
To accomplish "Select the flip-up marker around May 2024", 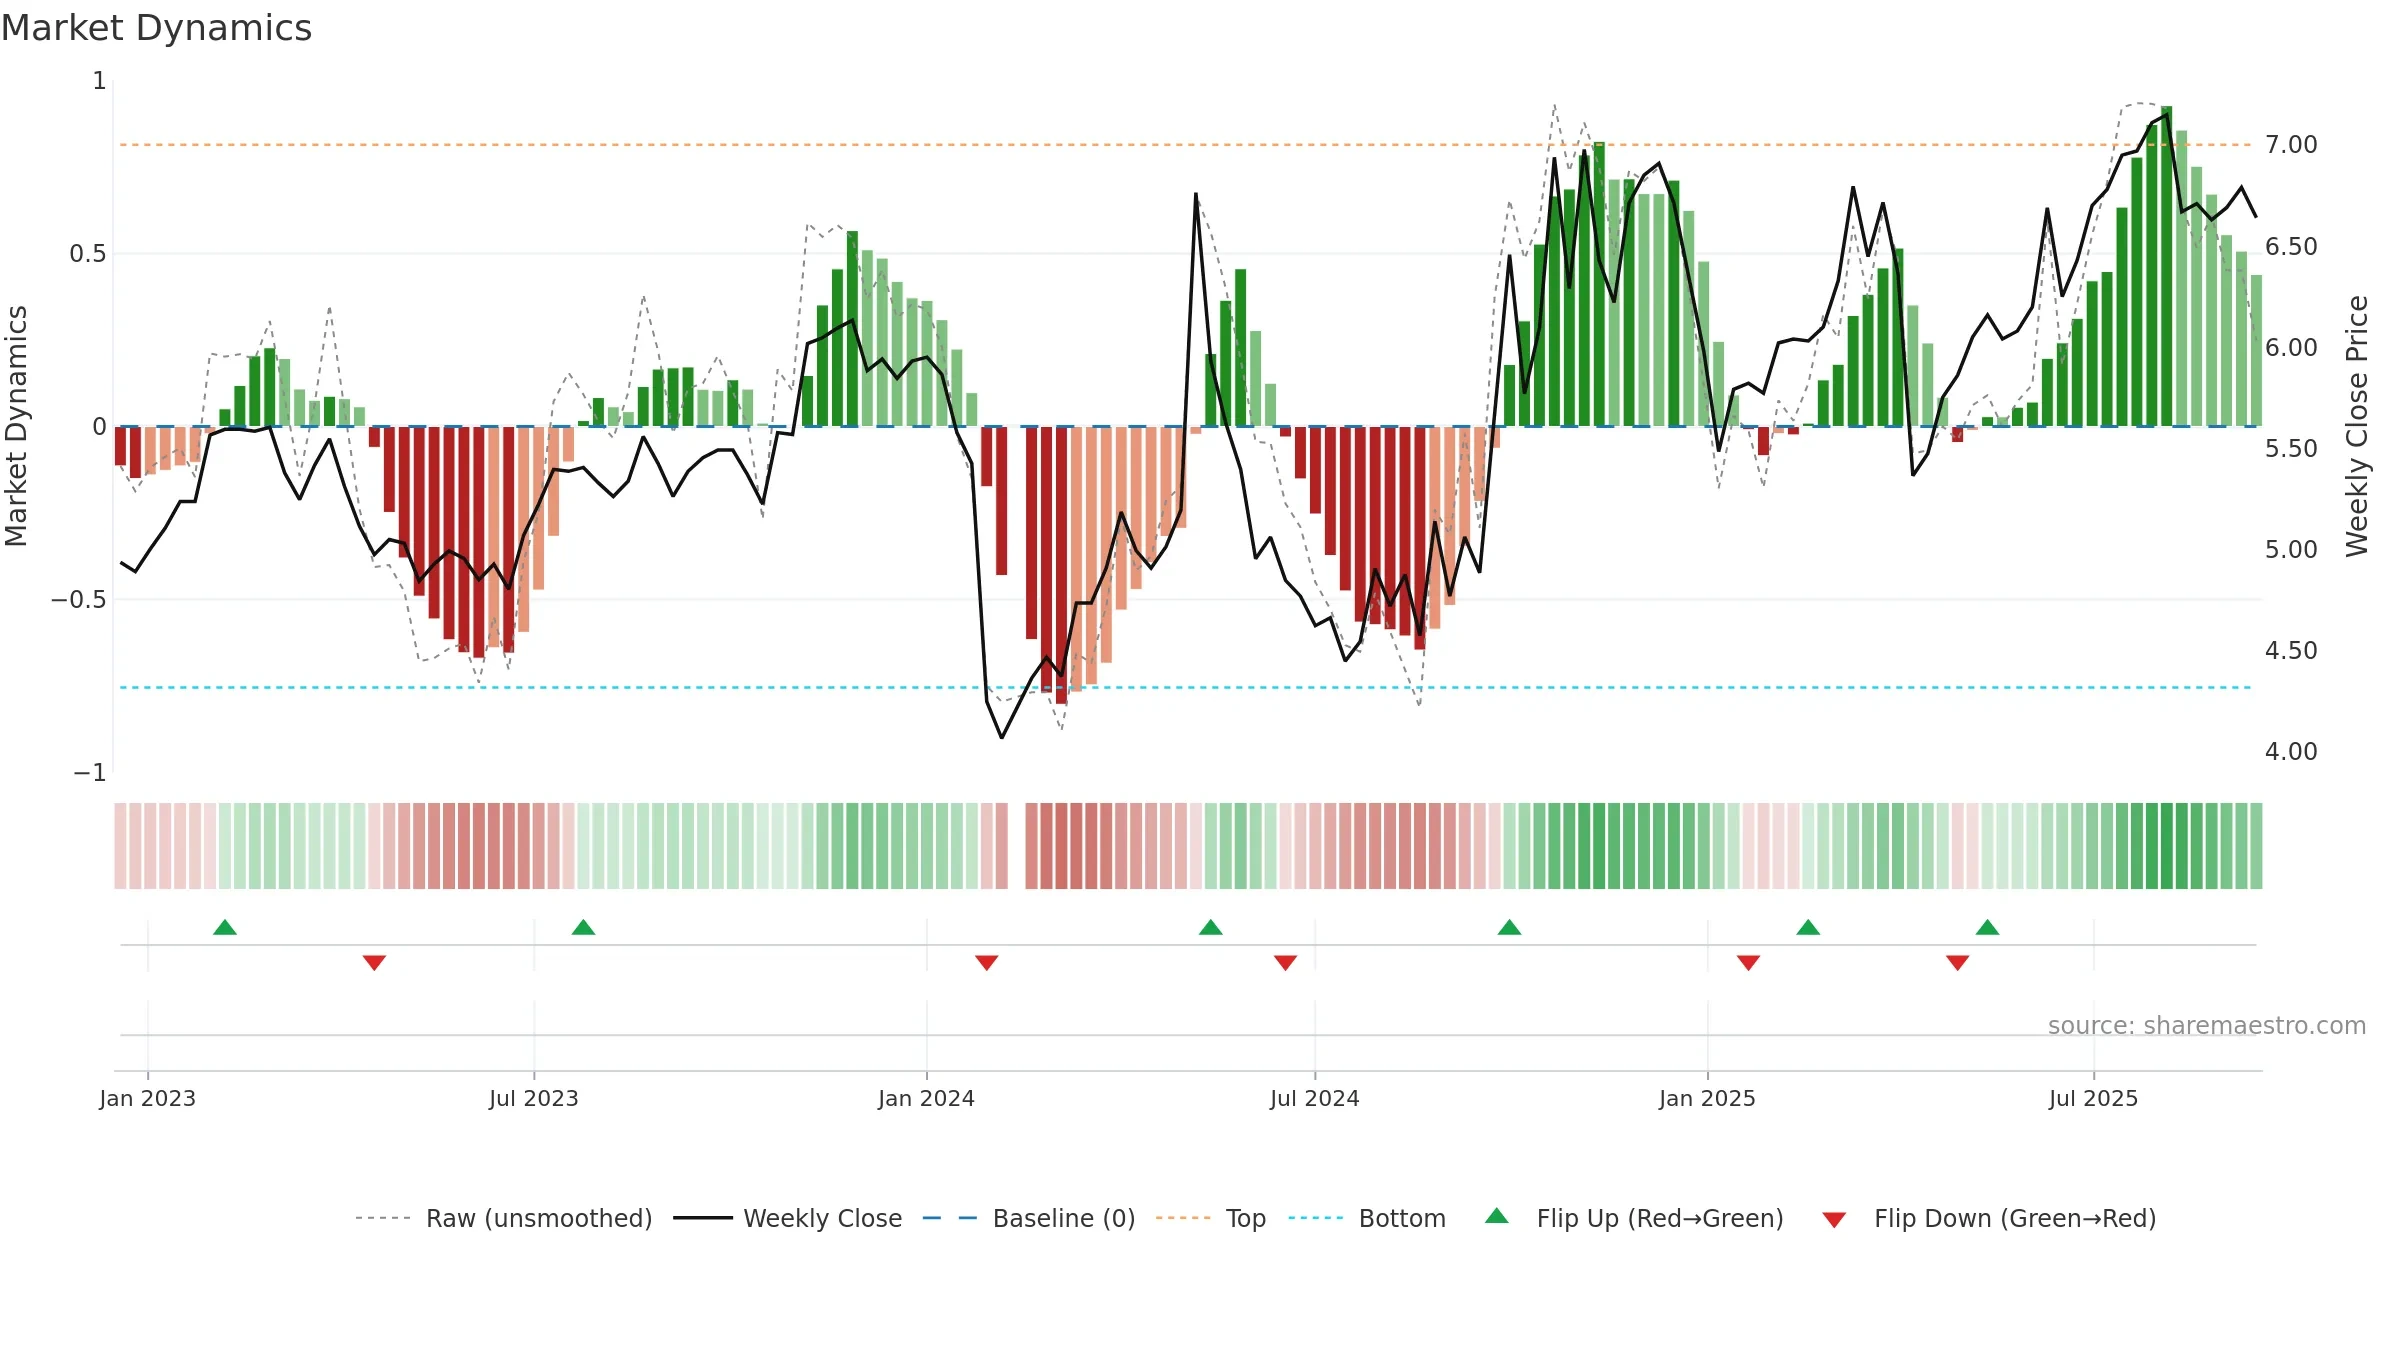I will click(x=1211, y=927).
